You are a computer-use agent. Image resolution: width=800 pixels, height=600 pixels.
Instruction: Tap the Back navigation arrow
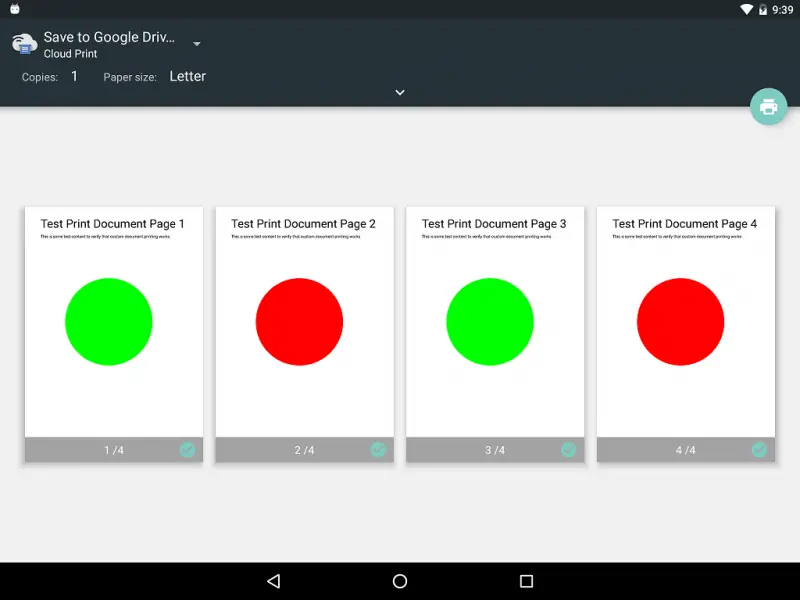[x=273, y=581]
